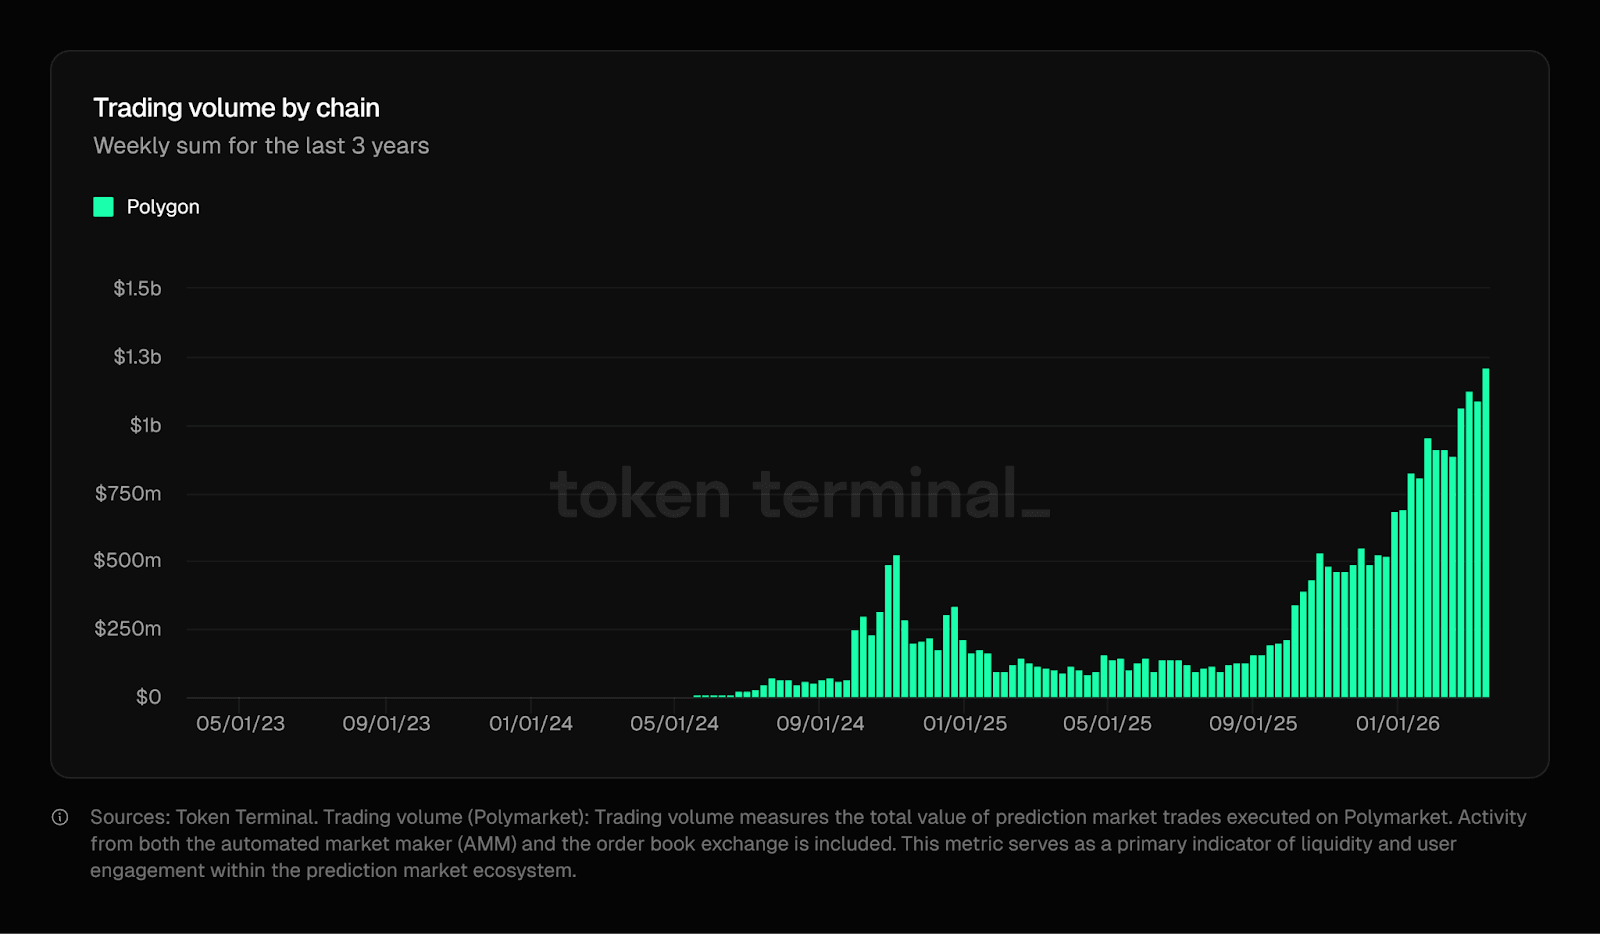
Task: Click the $0 baseline label
Action: (147, 696)
